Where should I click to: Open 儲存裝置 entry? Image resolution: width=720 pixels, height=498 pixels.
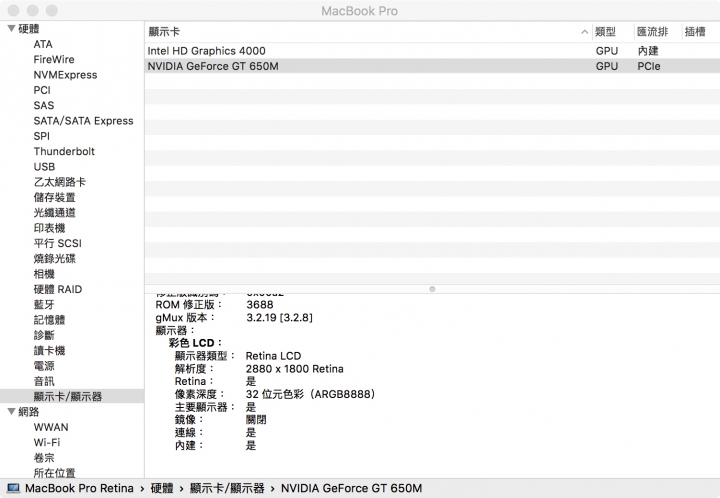click(54, 197)
